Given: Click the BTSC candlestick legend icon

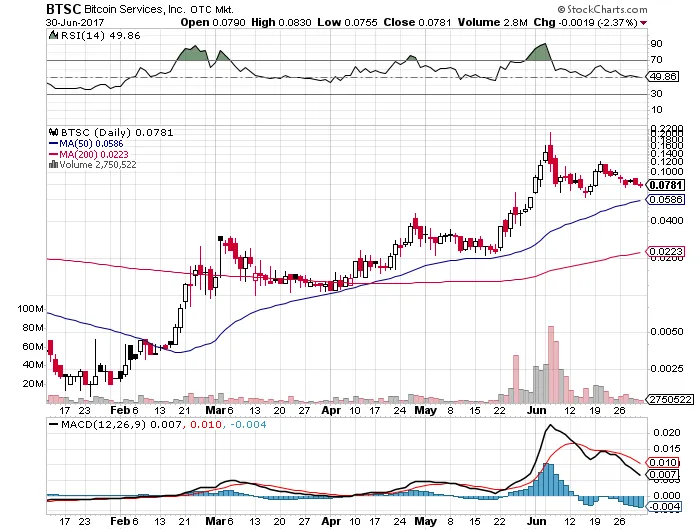Looking at the screenshot, I should pyautogui.click(x=54, y=133).
